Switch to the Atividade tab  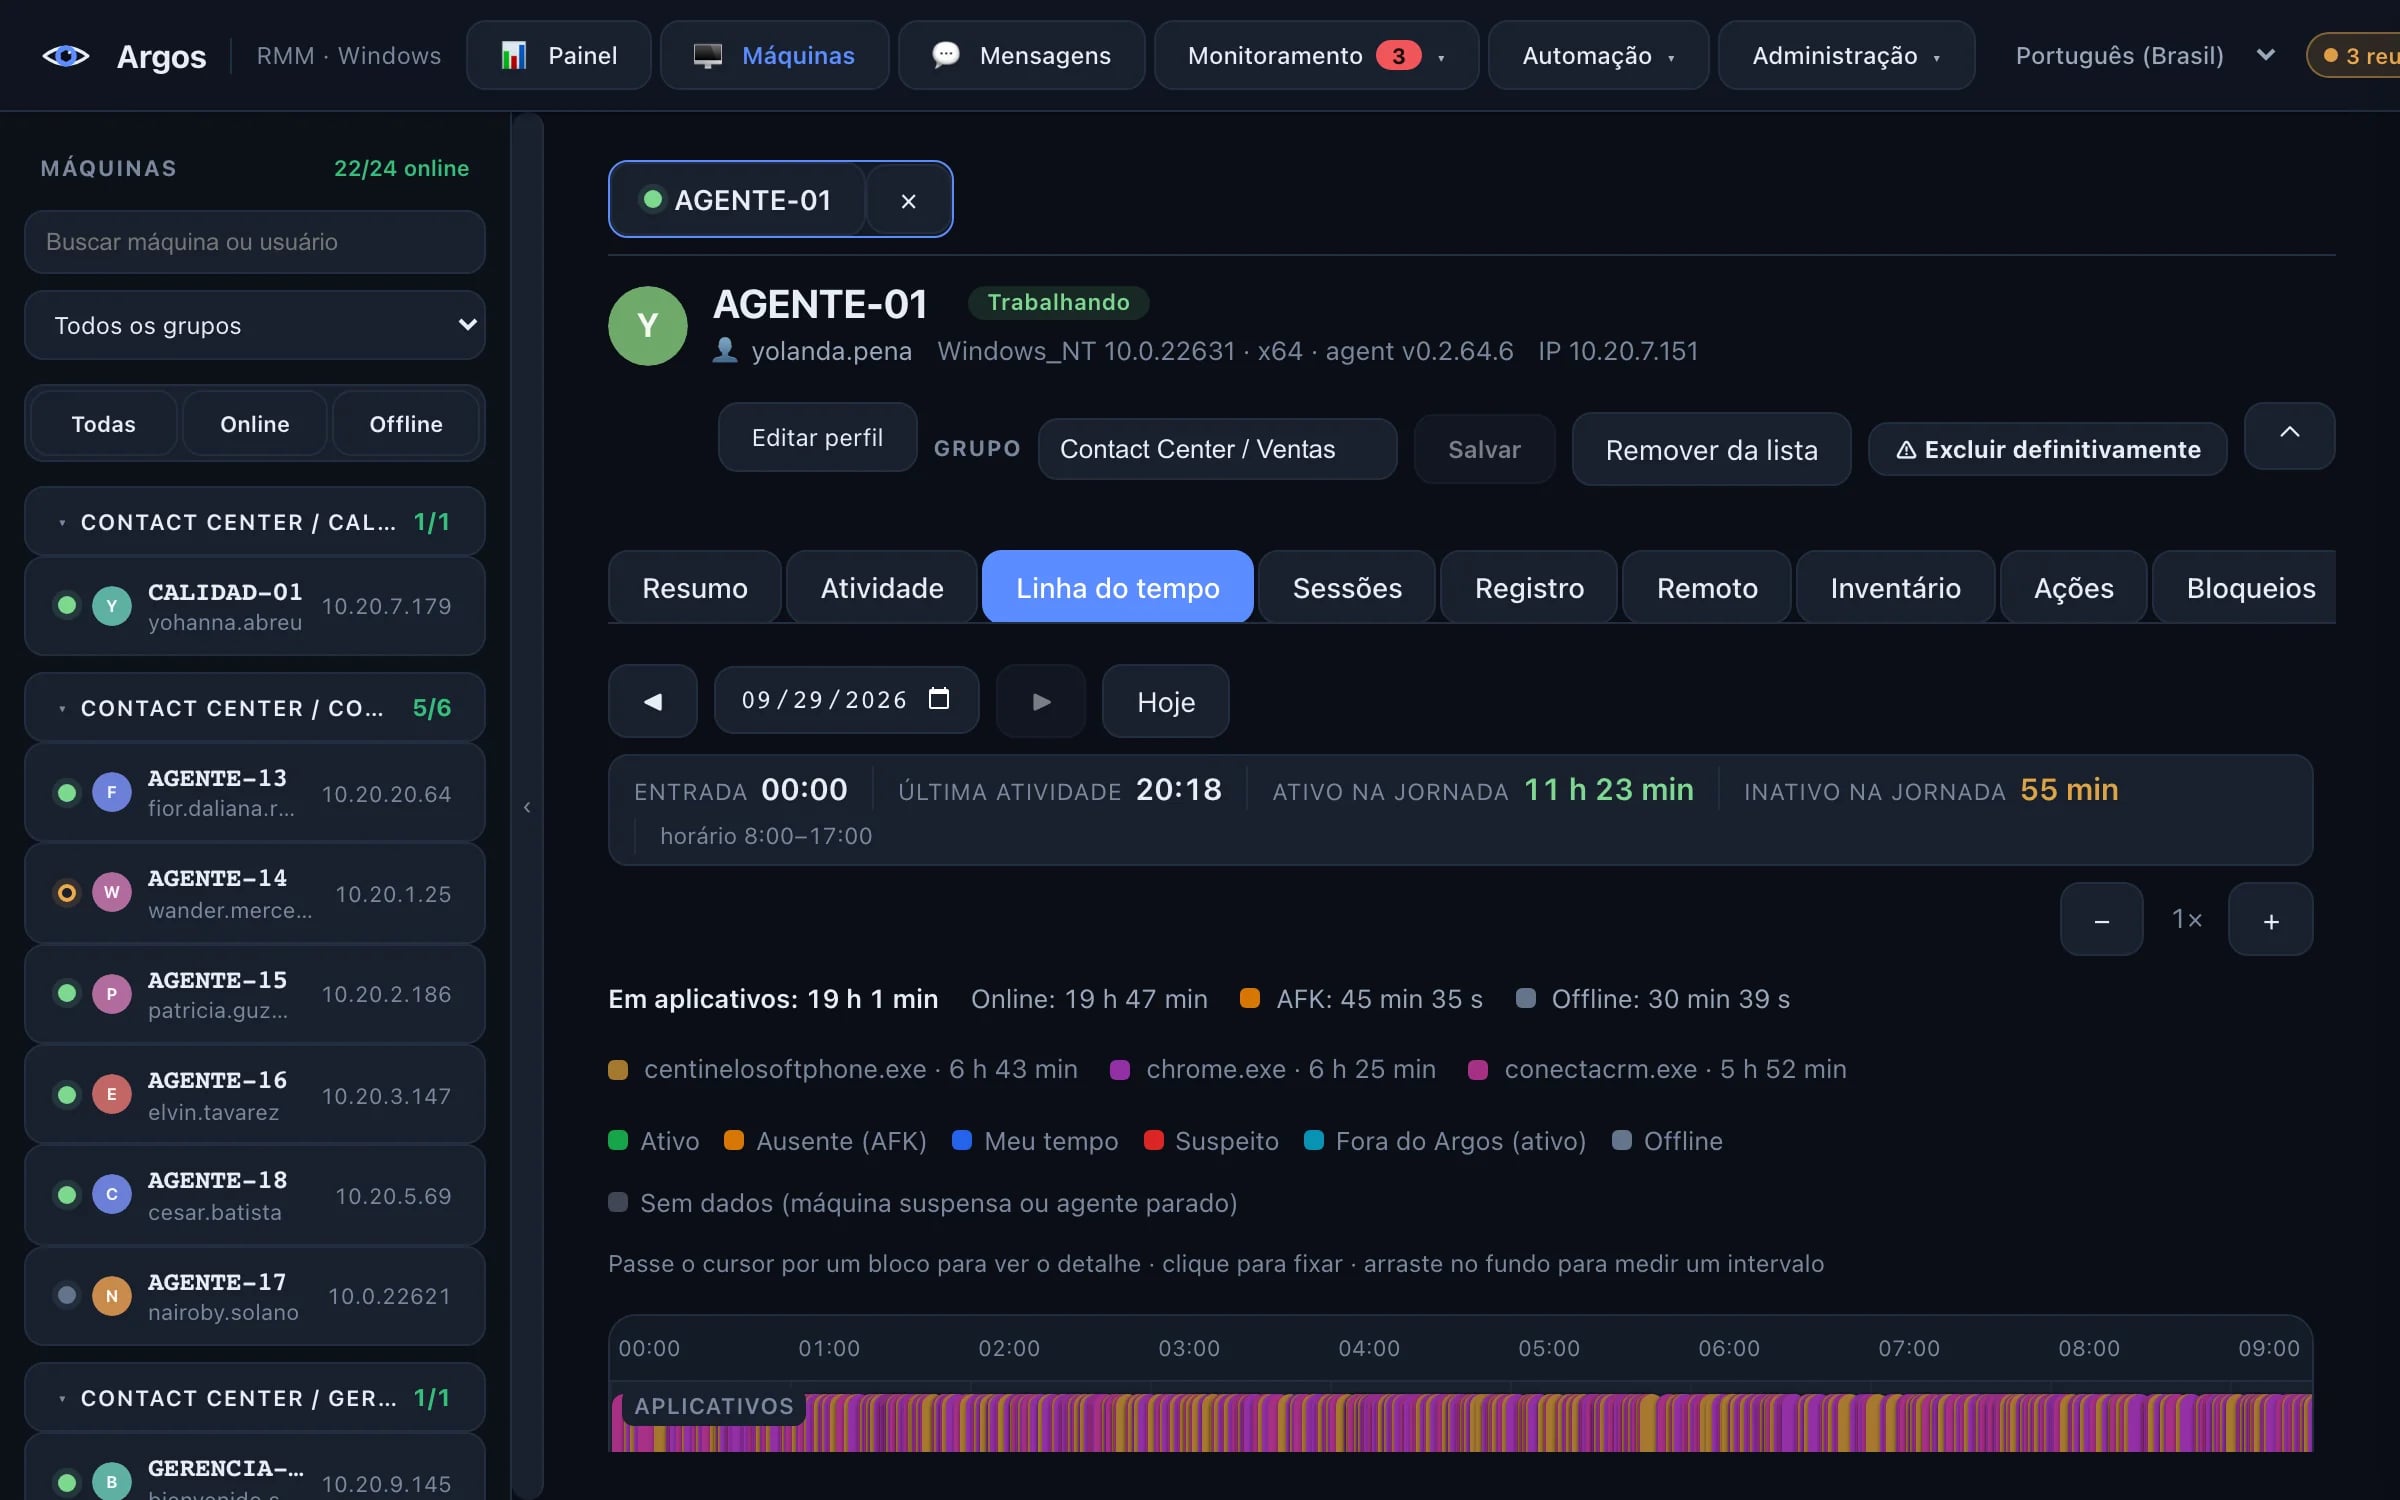(x=882, y=588)
